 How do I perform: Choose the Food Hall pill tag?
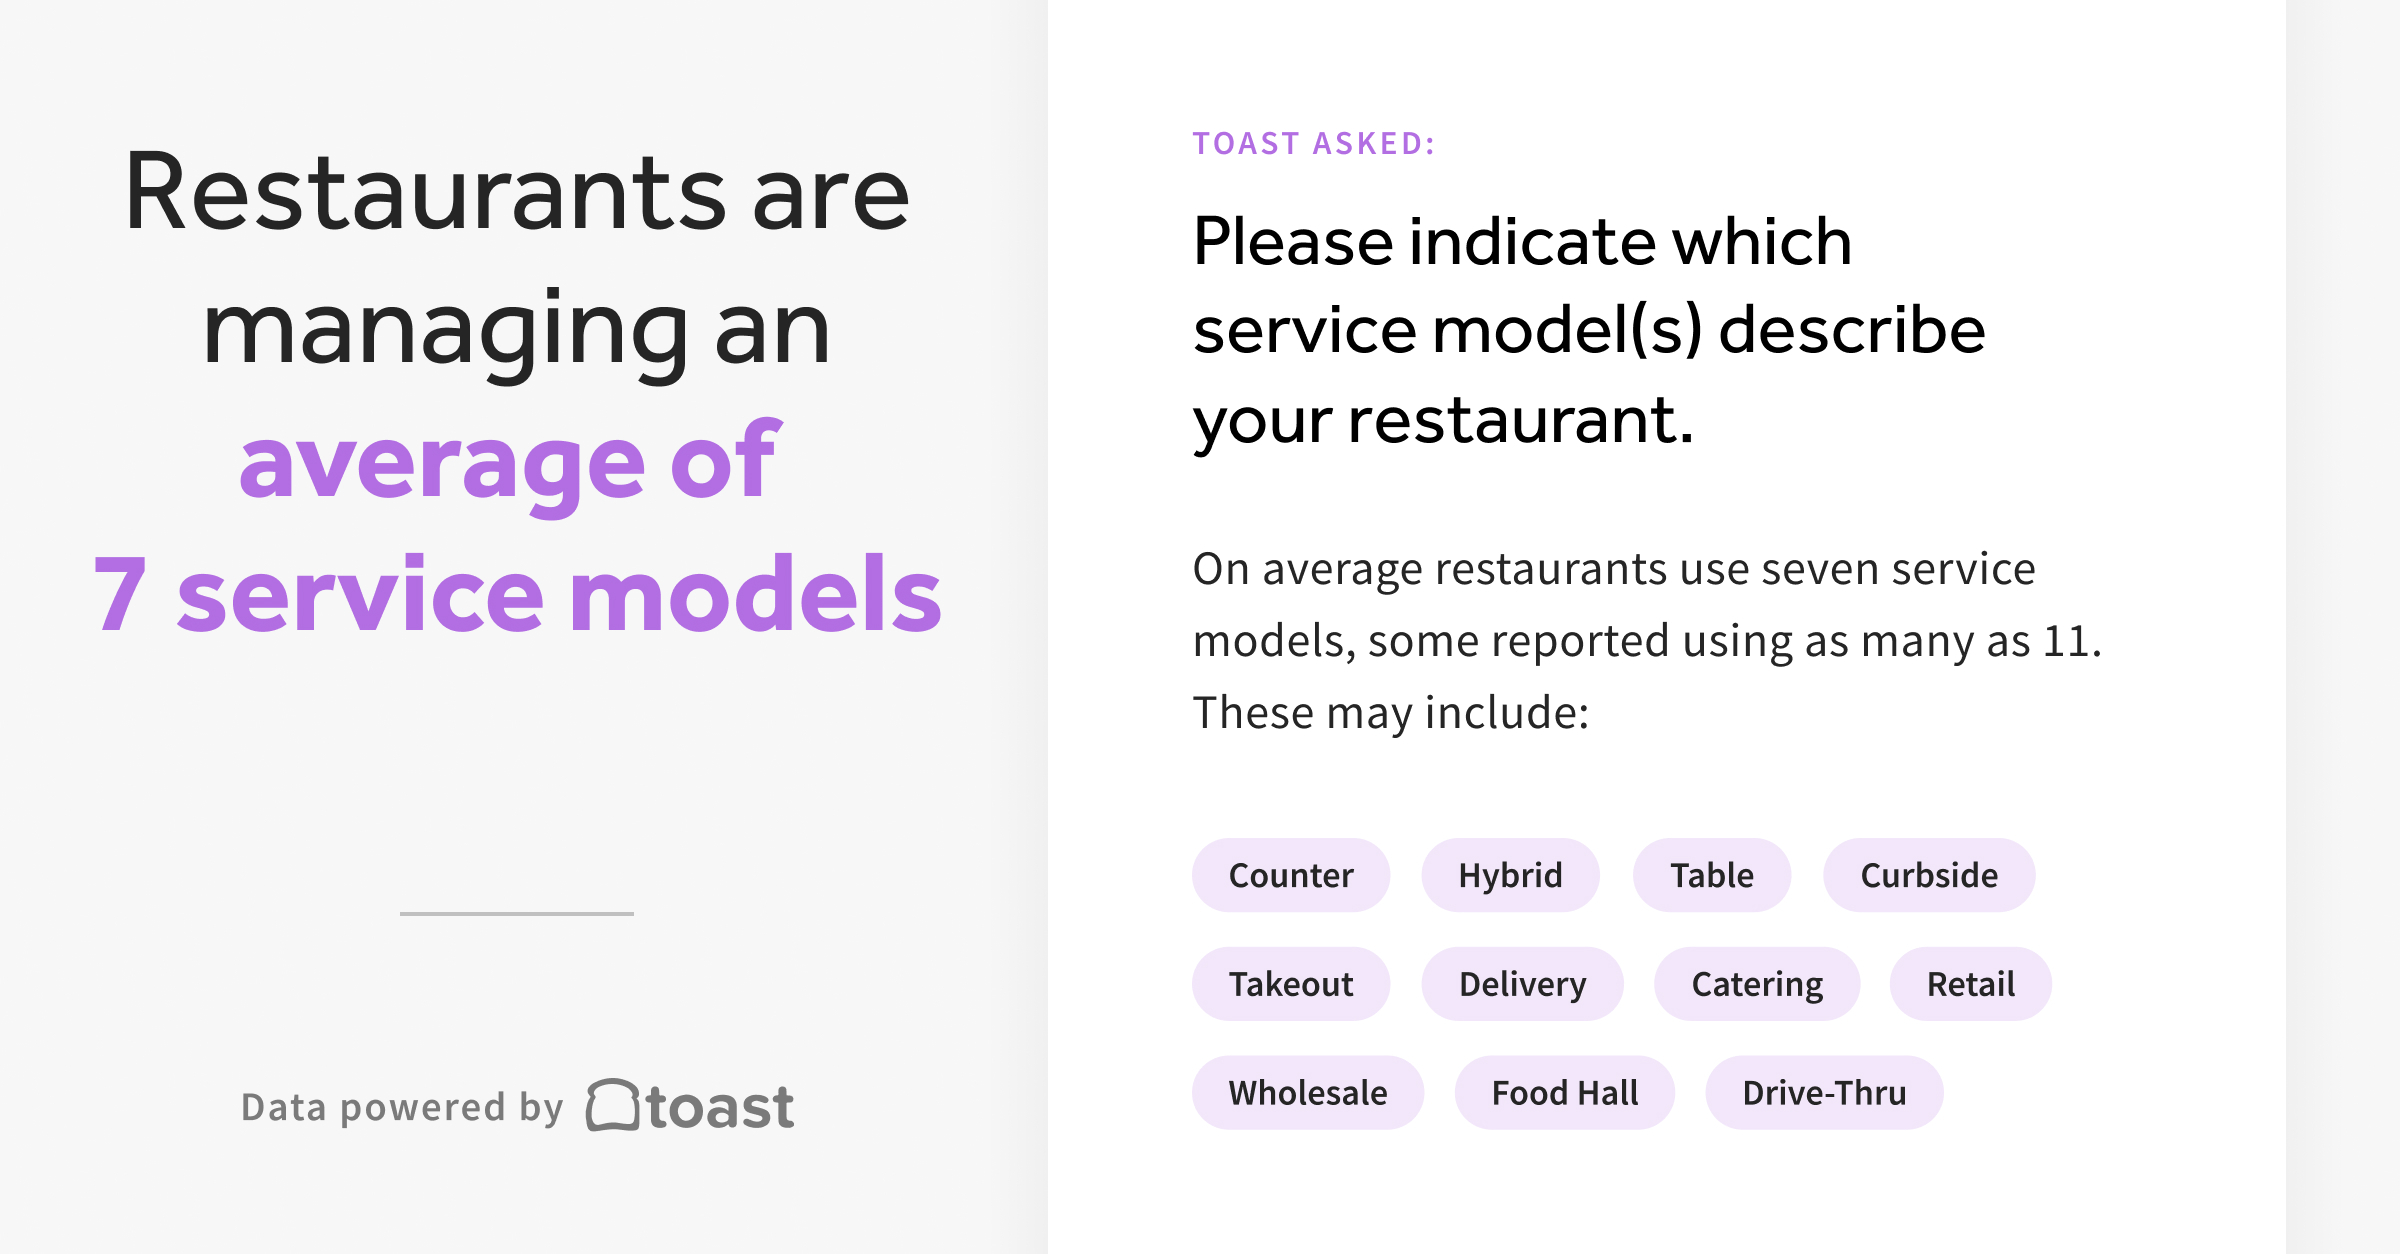pos(1564,1093)
